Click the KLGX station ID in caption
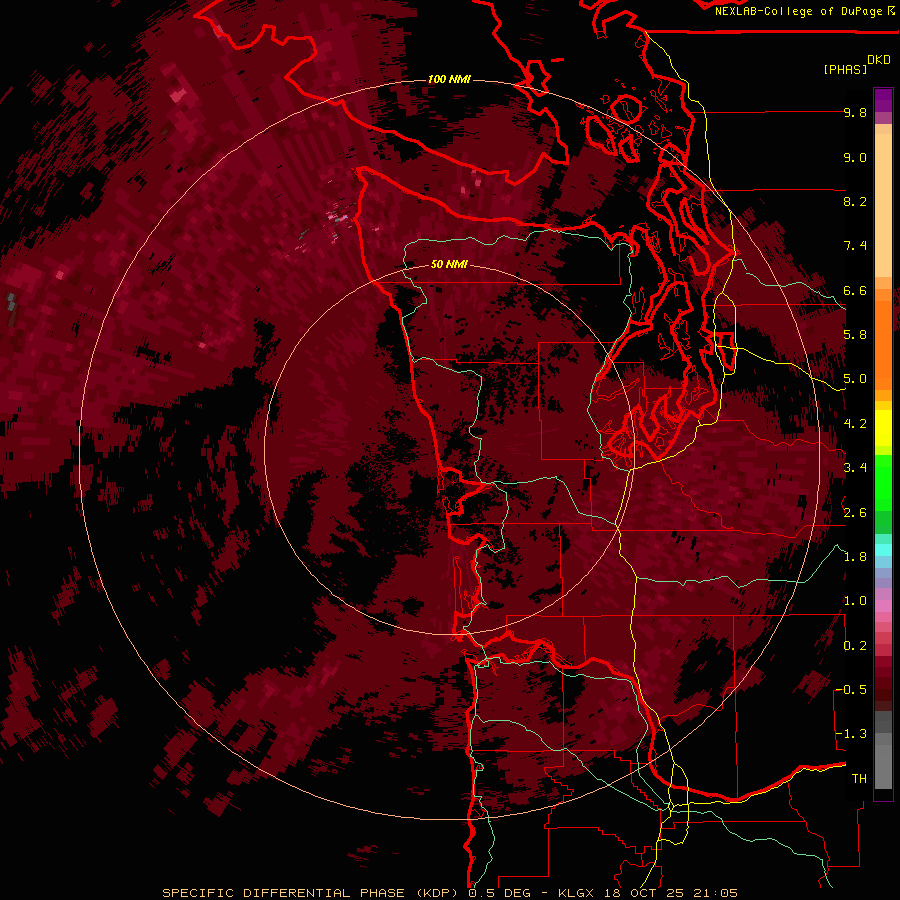The height and width of the screenshot is (900, 900). tap(575, 893)
